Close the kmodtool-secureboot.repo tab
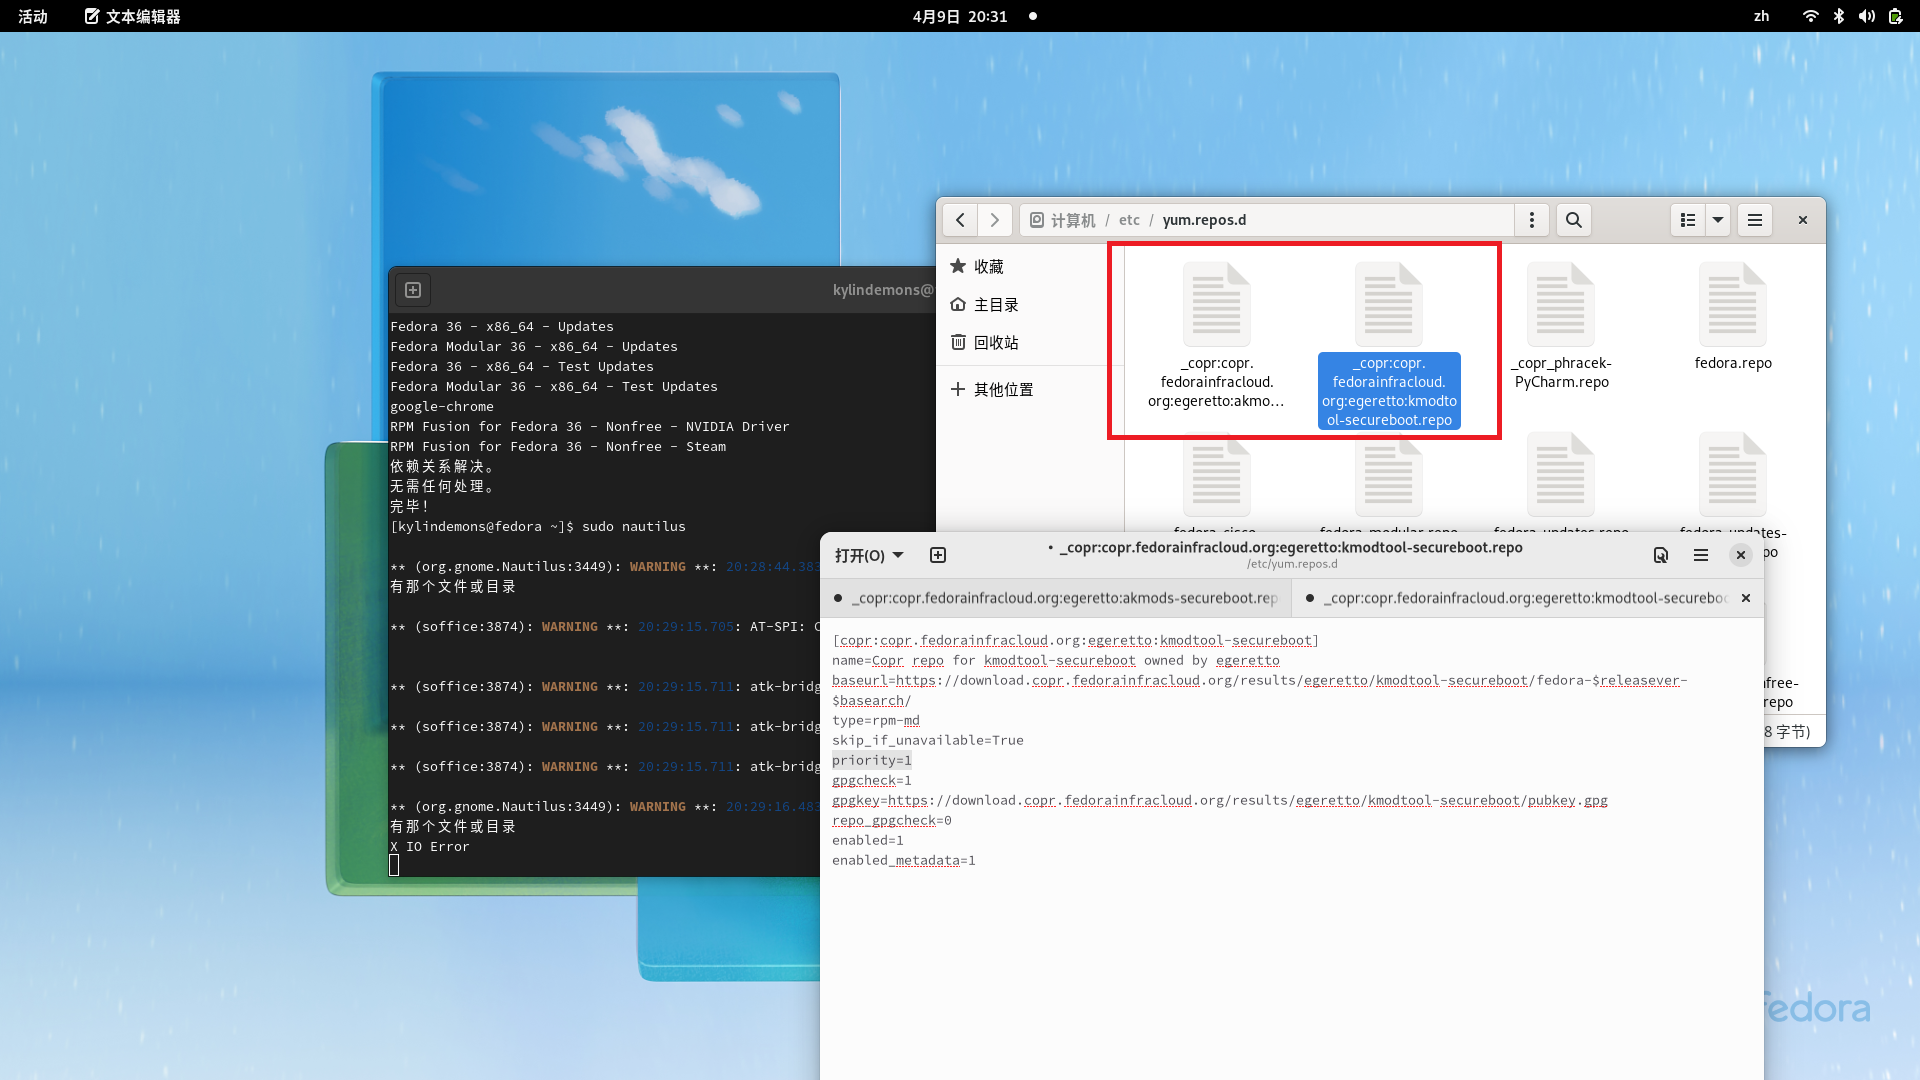This screenshot has height=1080, width=1920. click(1746, 598)
